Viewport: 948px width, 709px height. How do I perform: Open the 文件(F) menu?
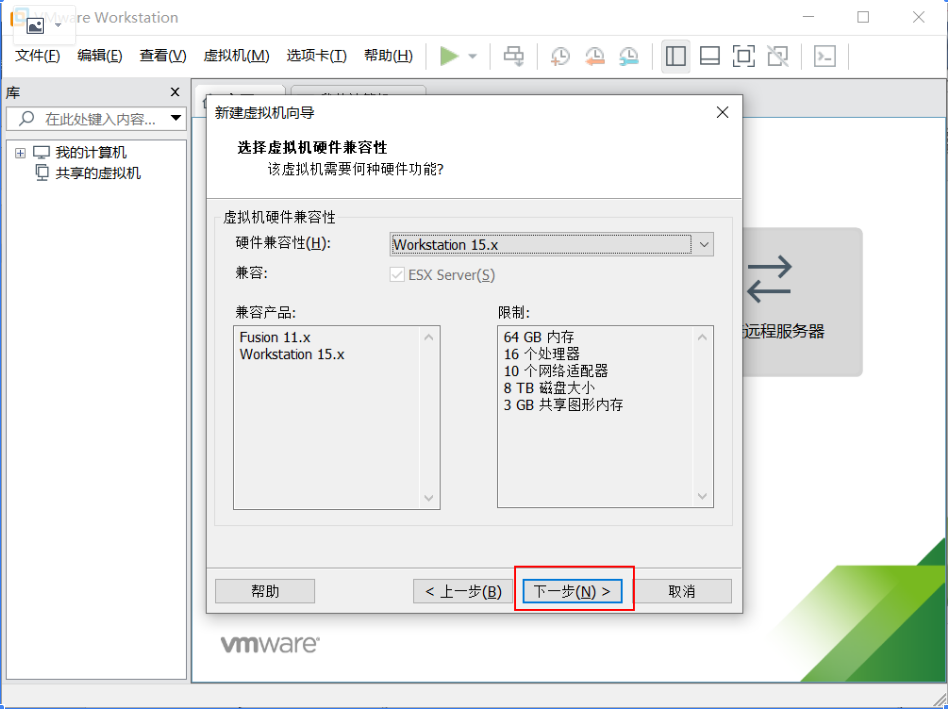click(37, 56)
